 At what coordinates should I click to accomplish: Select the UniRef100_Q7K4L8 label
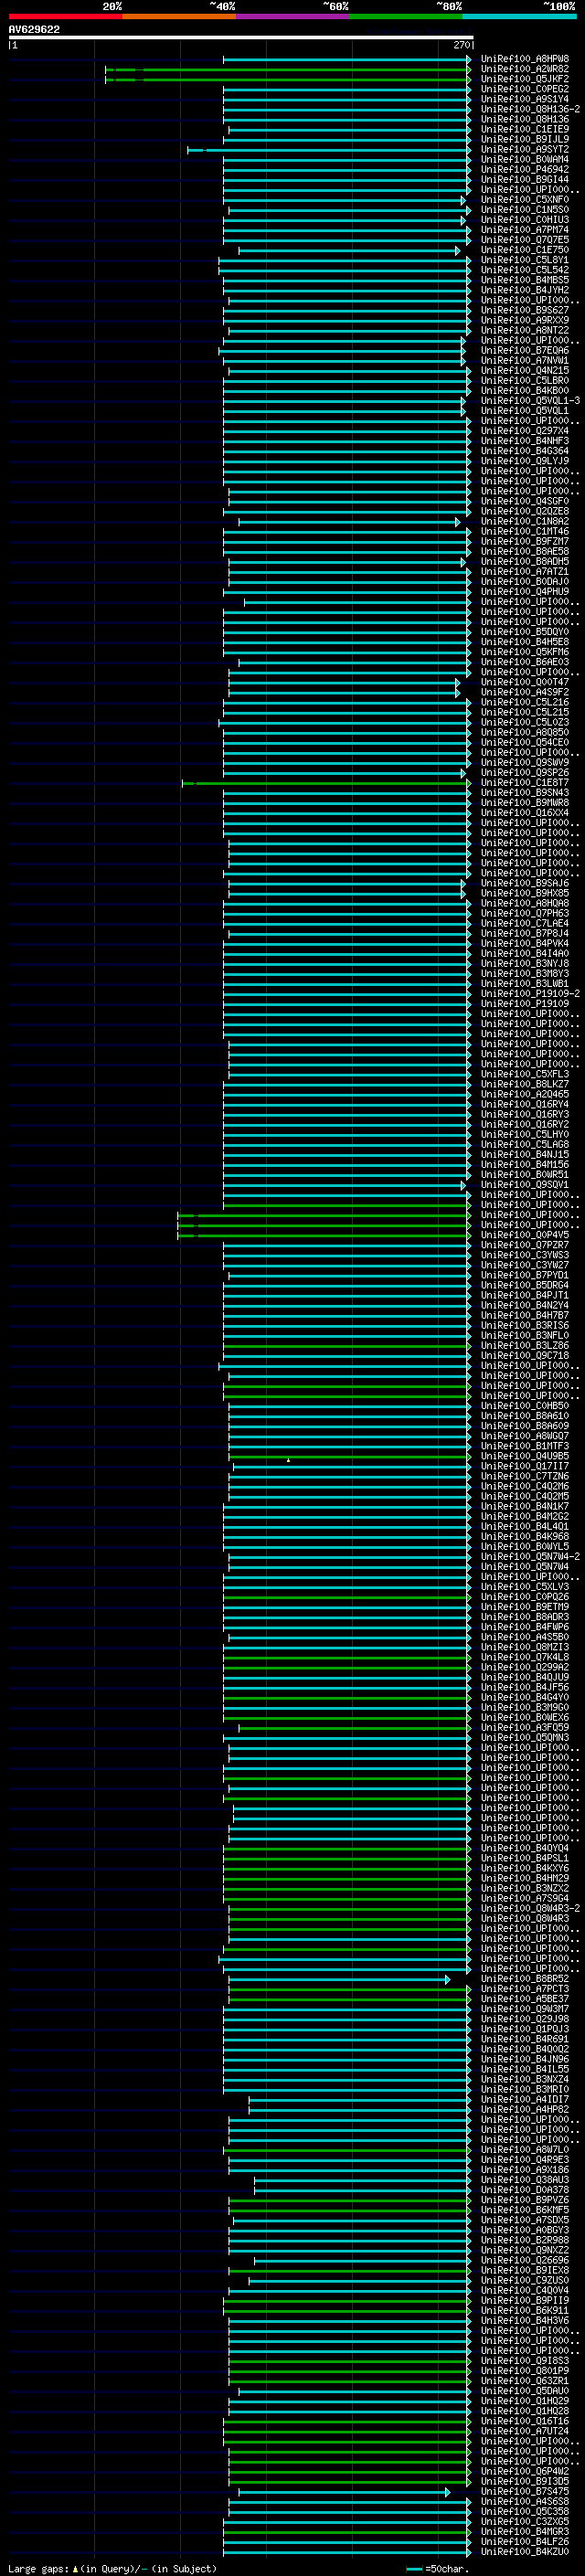524,1657
